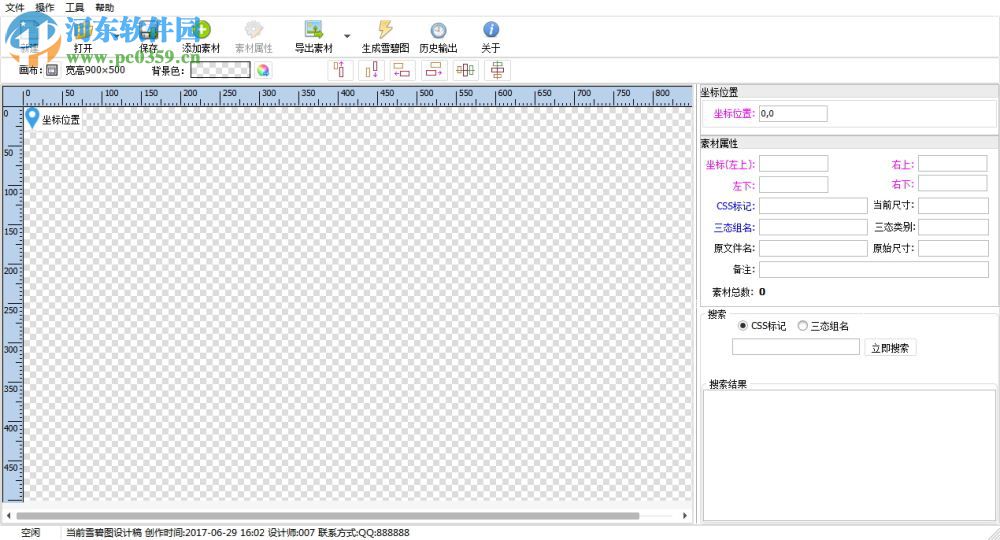Open the 文件 menu
The height and width of the screenshot is (540, 1000).
[x=15, y=8]
